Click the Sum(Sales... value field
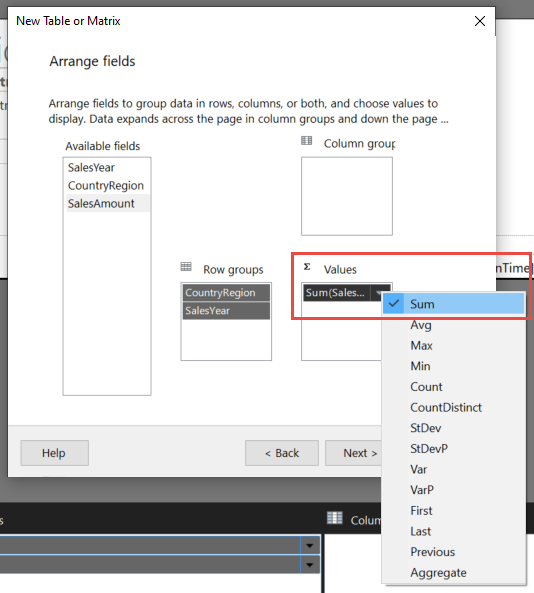 (x=336, y=292)
